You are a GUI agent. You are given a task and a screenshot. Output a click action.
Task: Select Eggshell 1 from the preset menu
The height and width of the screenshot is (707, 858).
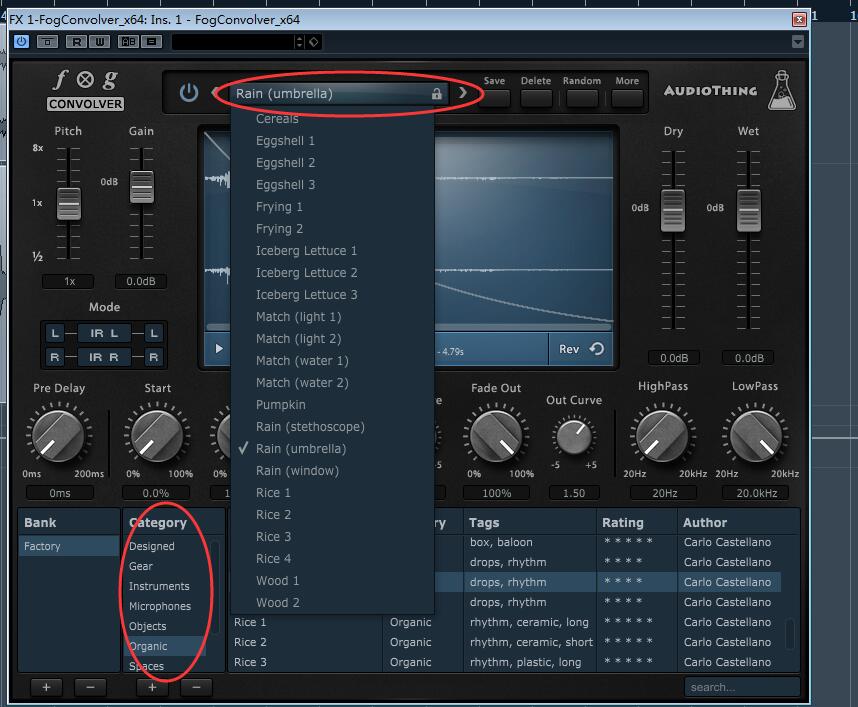pyautogui.click(x=332, y=141)
